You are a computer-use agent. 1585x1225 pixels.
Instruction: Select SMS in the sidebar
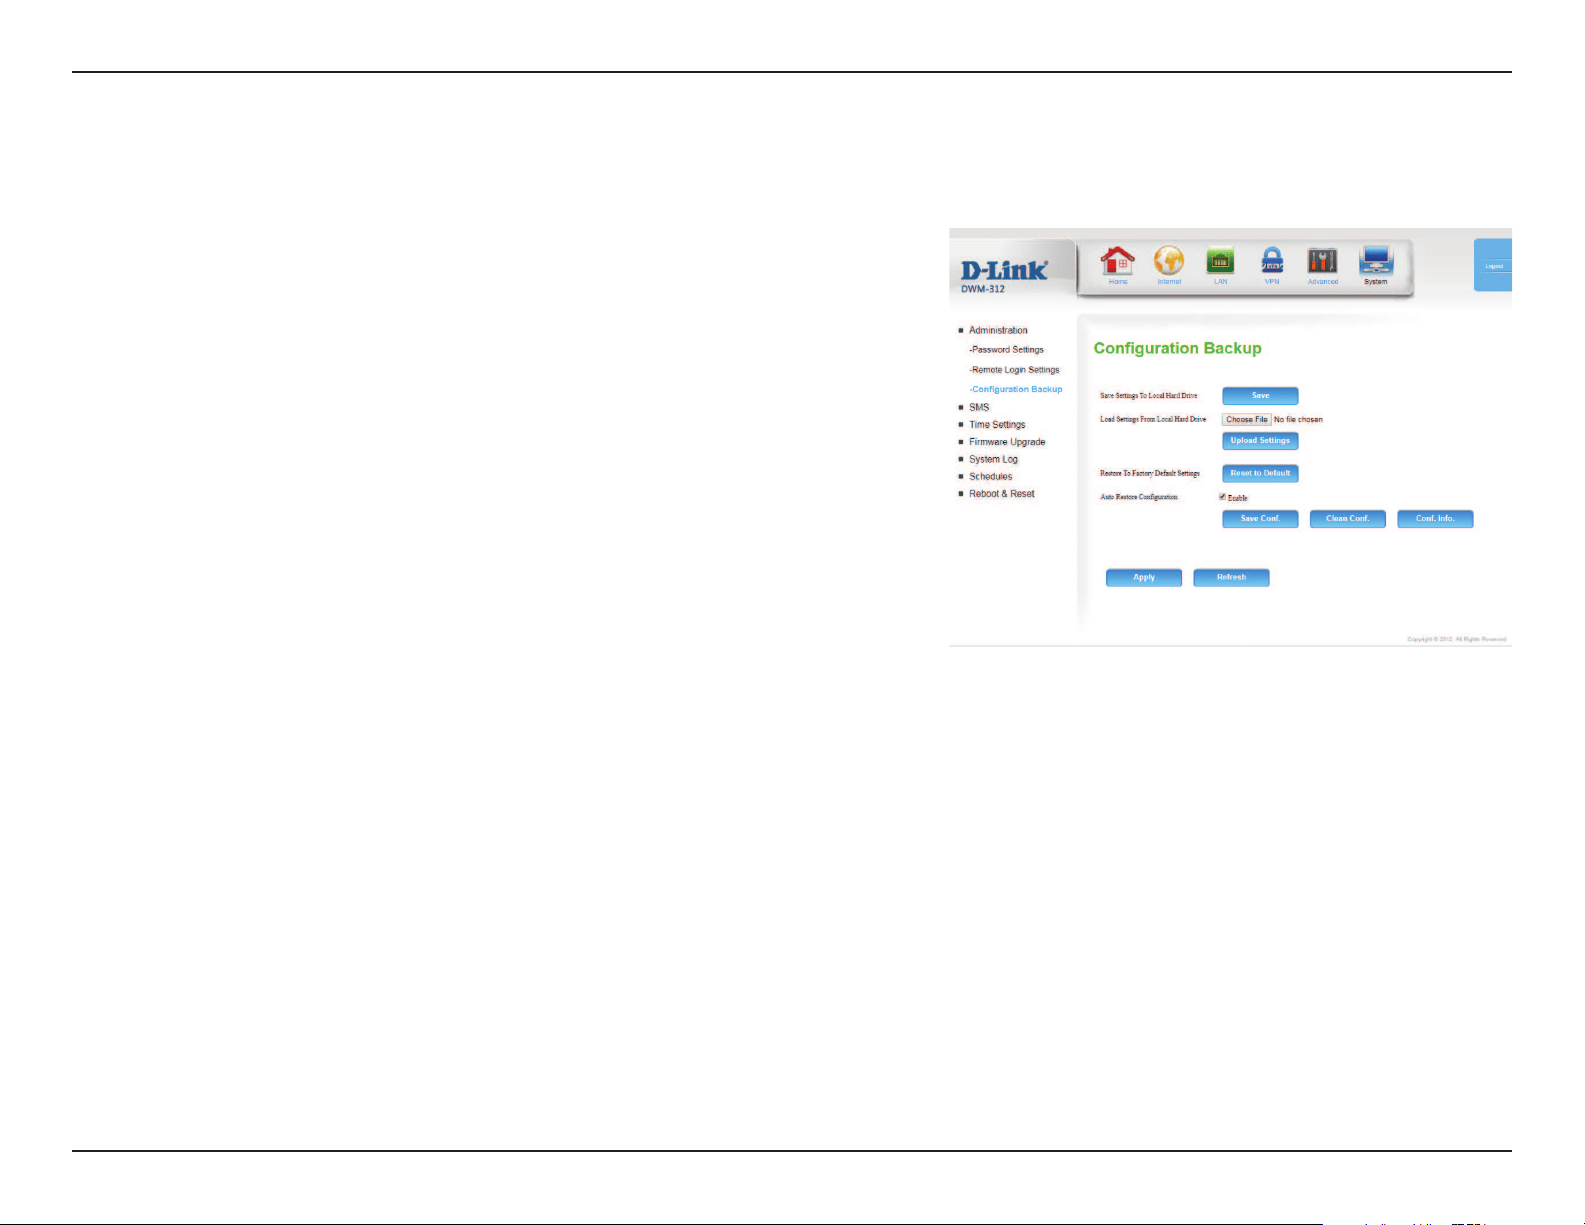click(979, 407)
